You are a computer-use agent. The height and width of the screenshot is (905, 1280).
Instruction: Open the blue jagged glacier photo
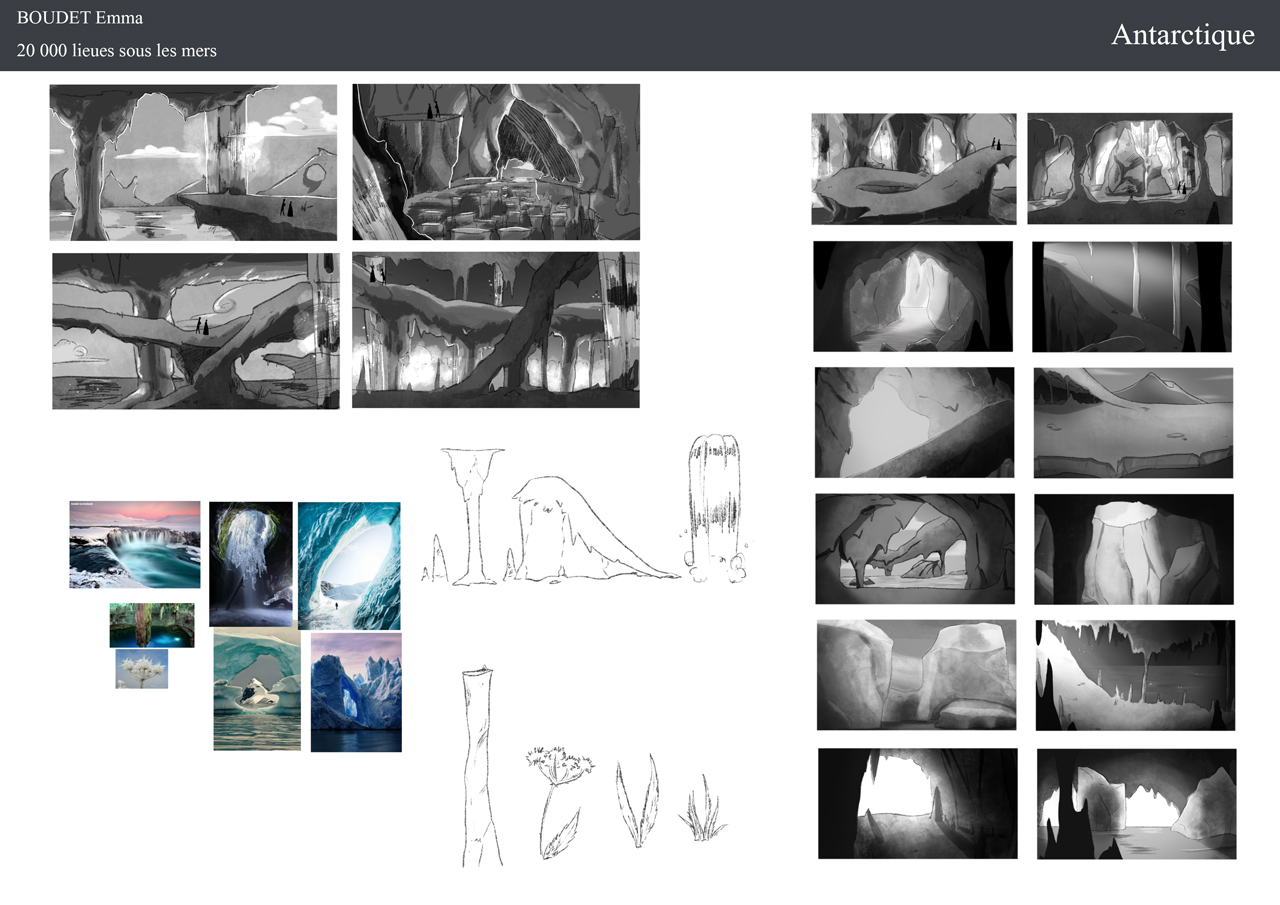356,692
